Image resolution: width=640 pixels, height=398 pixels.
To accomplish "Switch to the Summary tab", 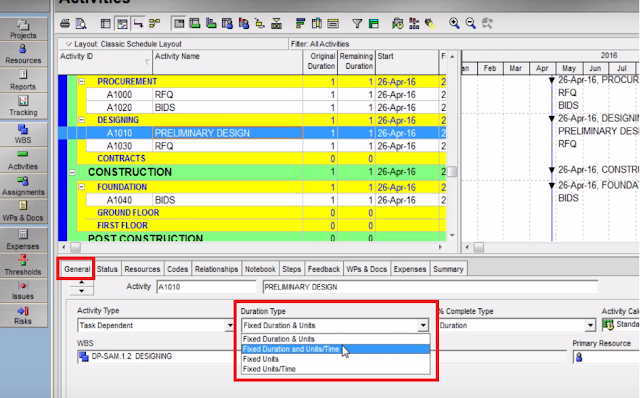I will click(x=448, y=269).
